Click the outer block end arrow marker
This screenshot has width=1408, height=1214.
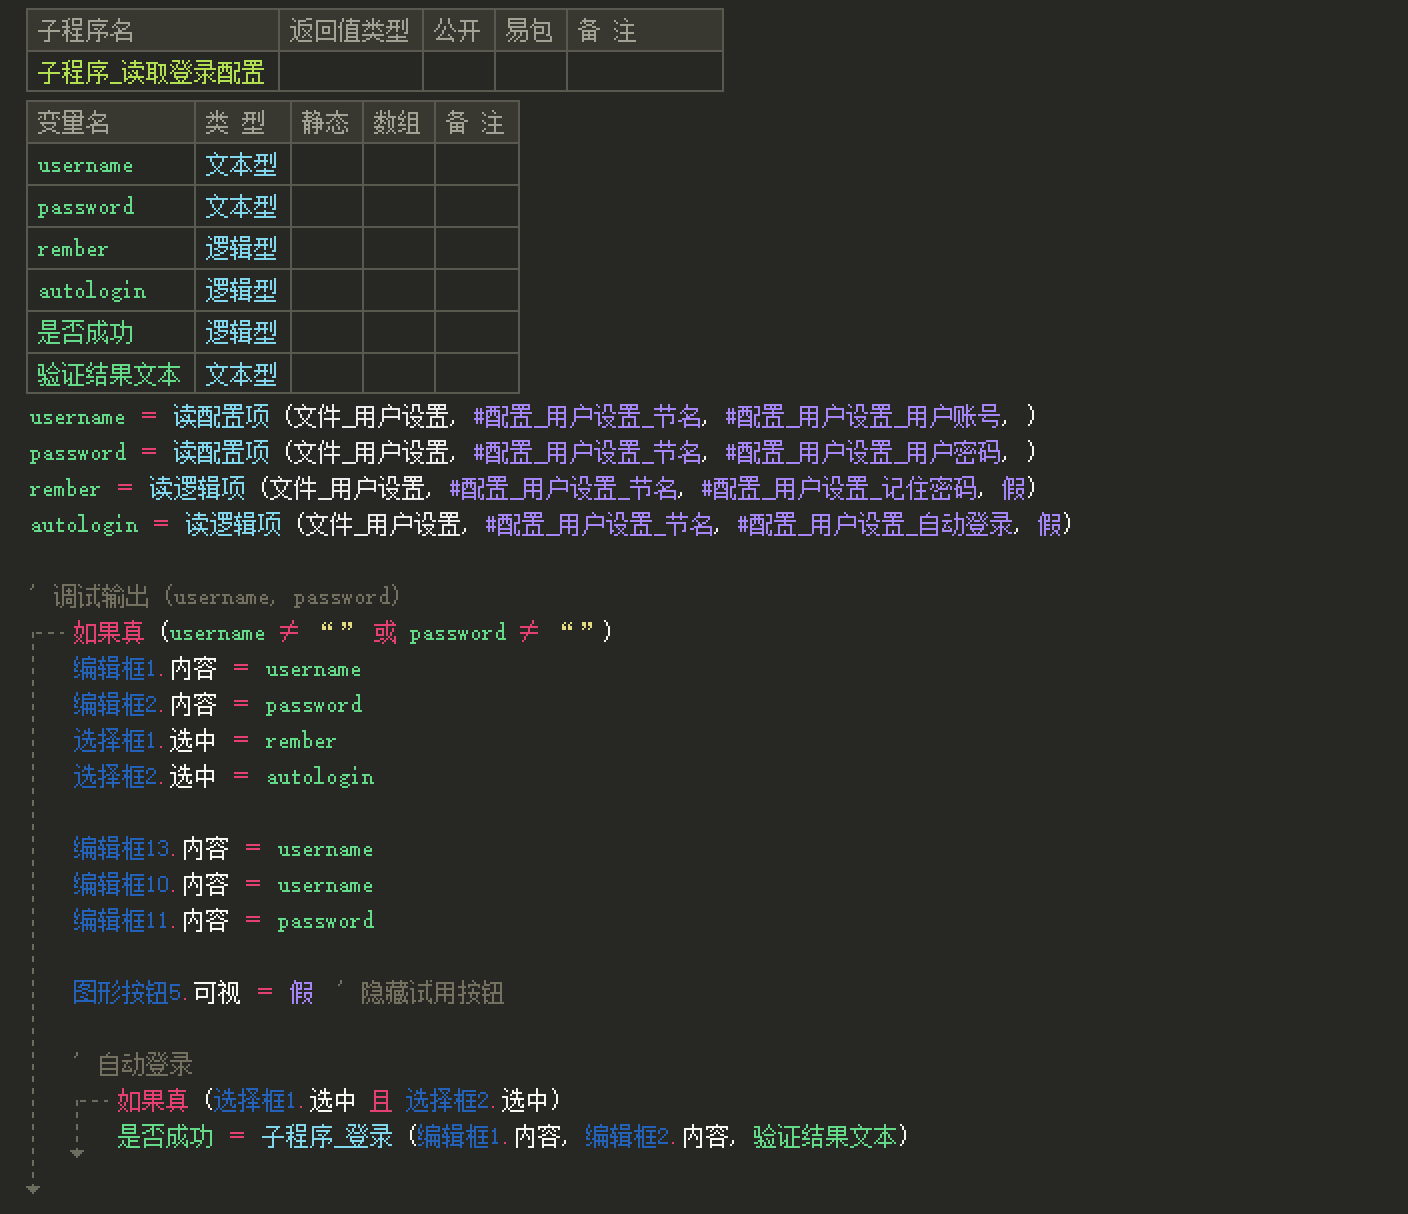[33, 1189]
